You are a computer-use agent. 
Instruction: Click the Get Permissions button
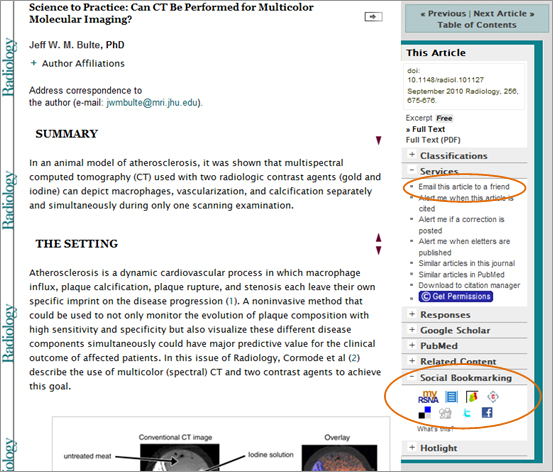456,296
